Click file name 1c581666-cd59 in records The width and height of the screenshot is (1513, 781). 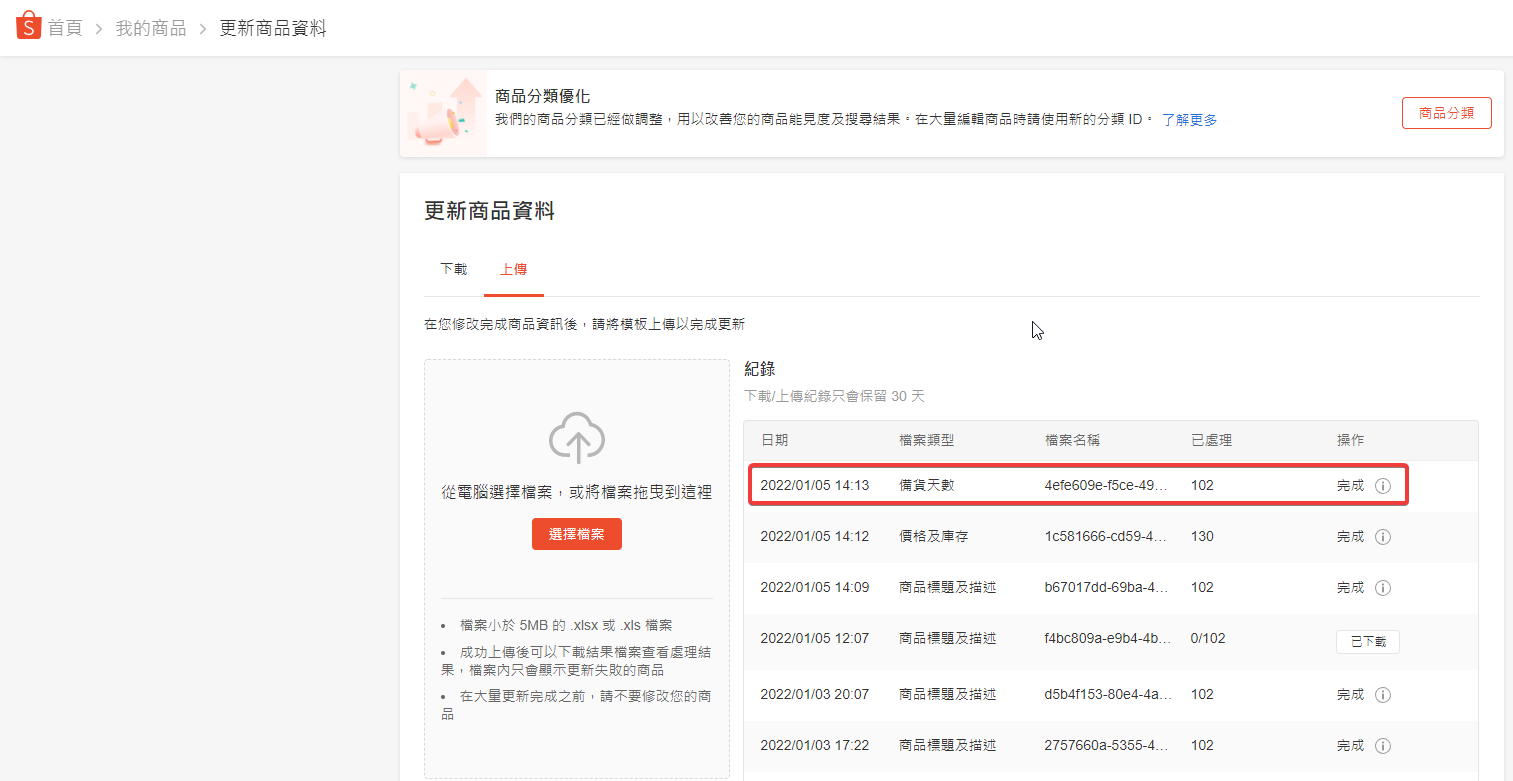[1105, 537]
